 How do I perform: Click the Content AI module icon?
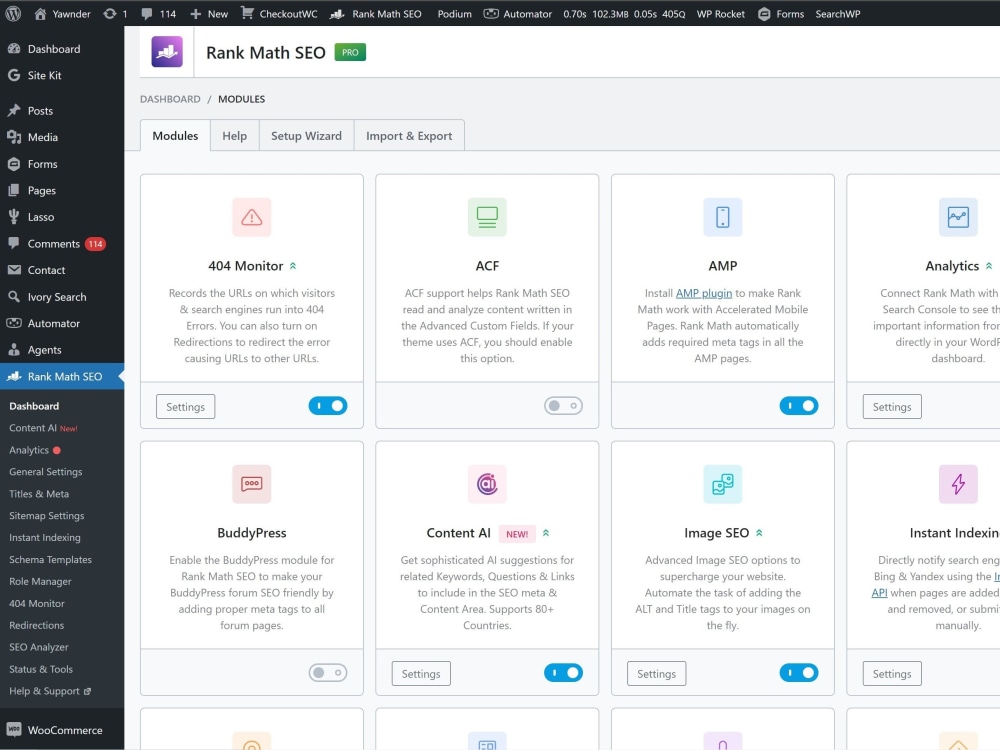[x=487, y=484]
